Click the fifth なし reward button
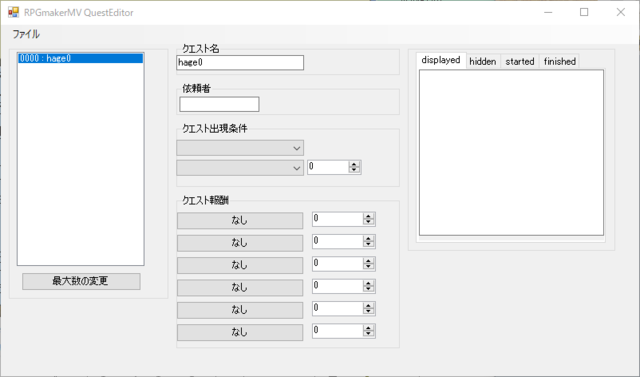640x377 pixels. coord(240,310)
